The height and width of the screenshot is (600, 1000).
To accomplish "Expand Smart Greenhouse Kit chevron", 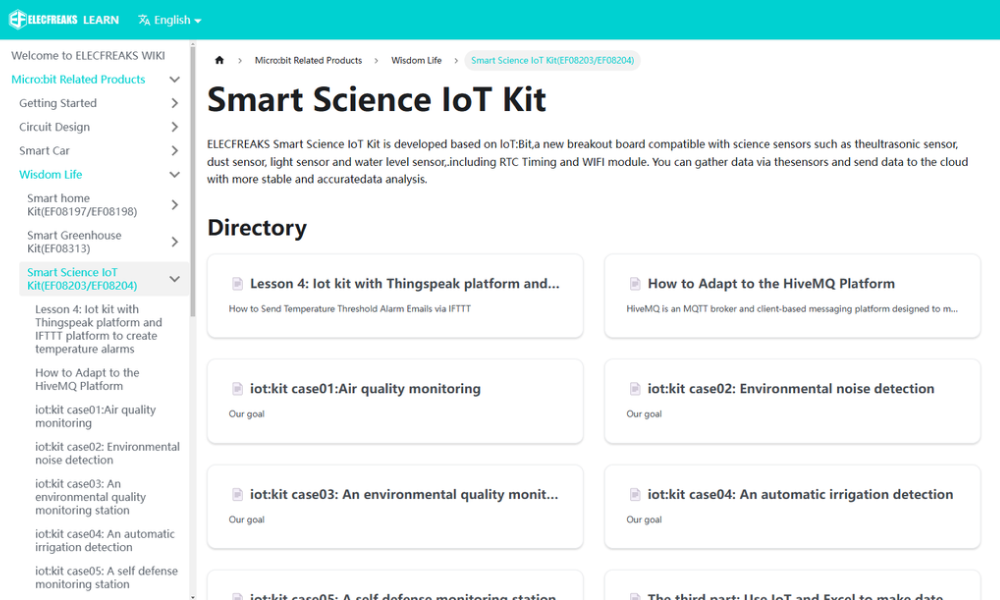I will coord(174,242).
